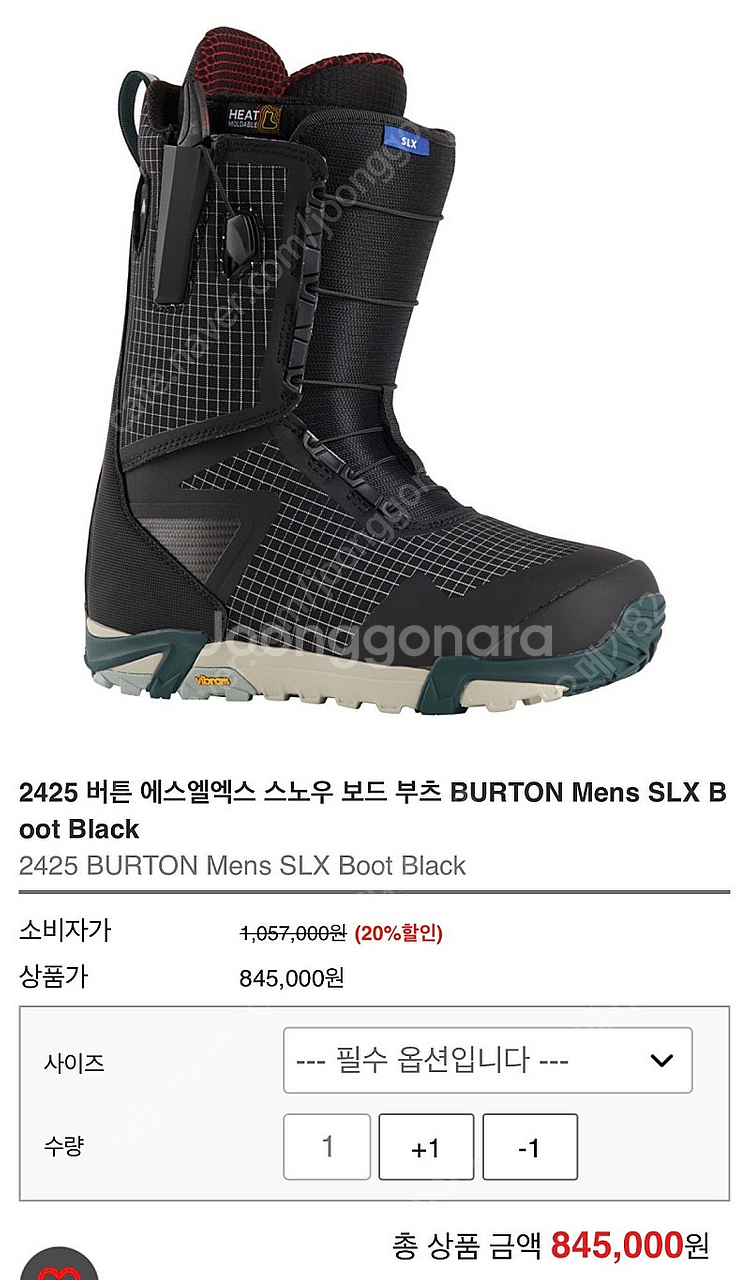Tap the 사이즈 option label
Image resolution: width=750 pixels, height=1280 pixels.
pos(74,1062)
